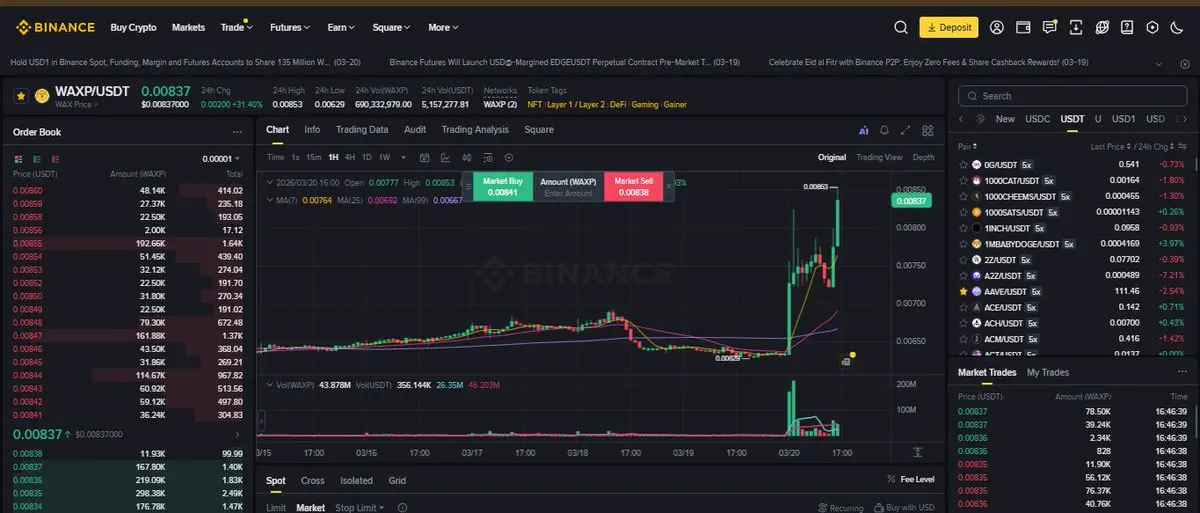Switch to the Trading Data tab

pyautogui.click(x=362, y=130)
